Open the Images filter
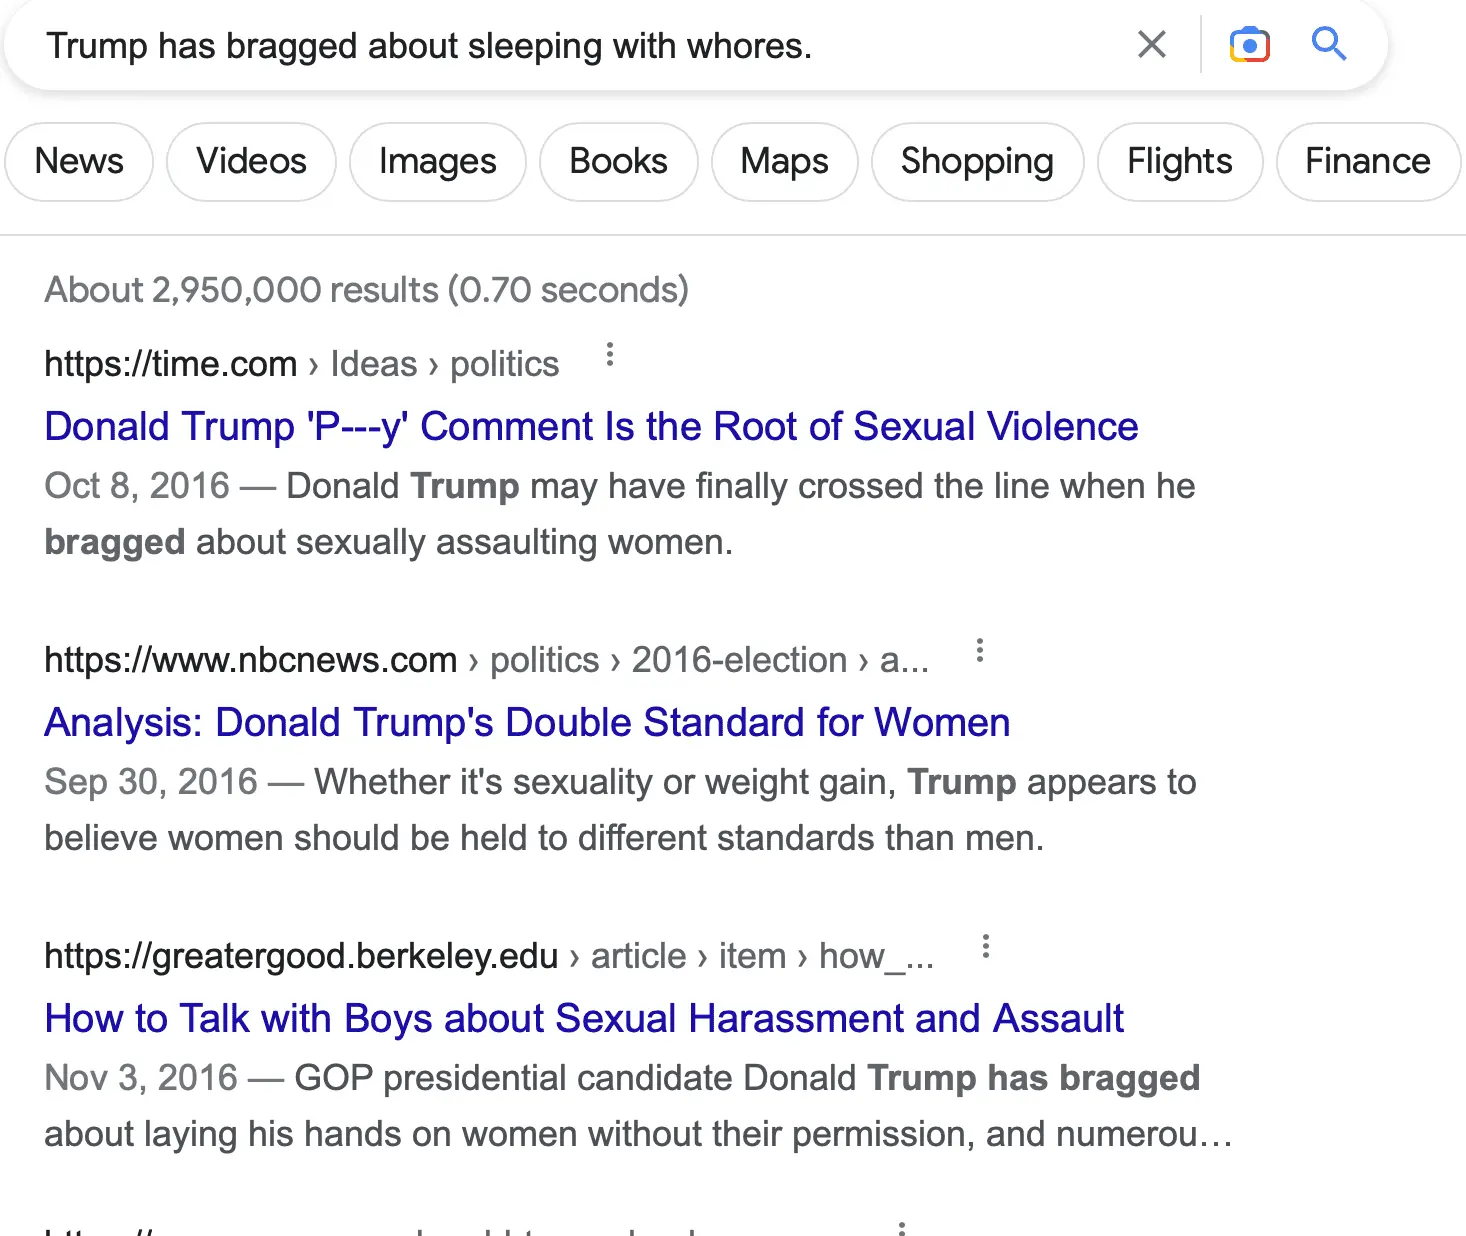 437,162
